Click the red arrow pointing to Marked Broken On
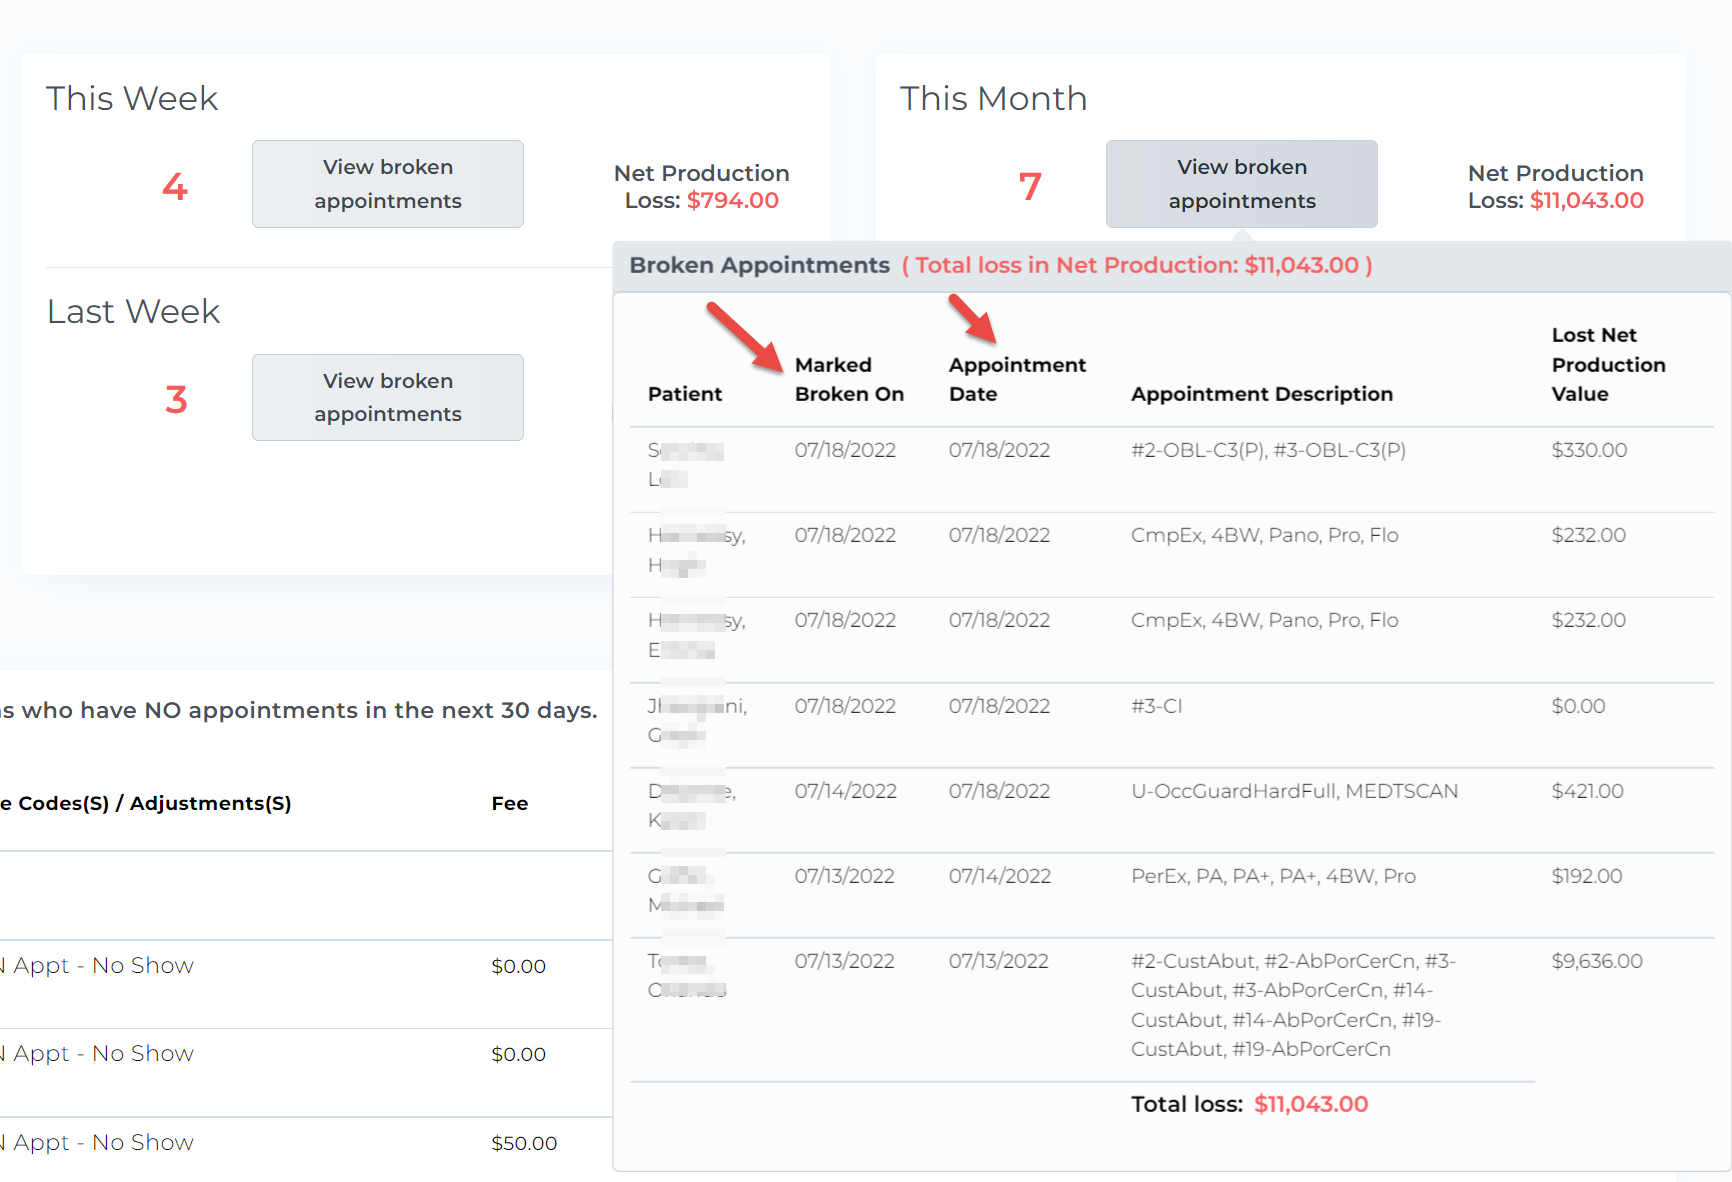 pyautogui.click(x=744, y=337)
